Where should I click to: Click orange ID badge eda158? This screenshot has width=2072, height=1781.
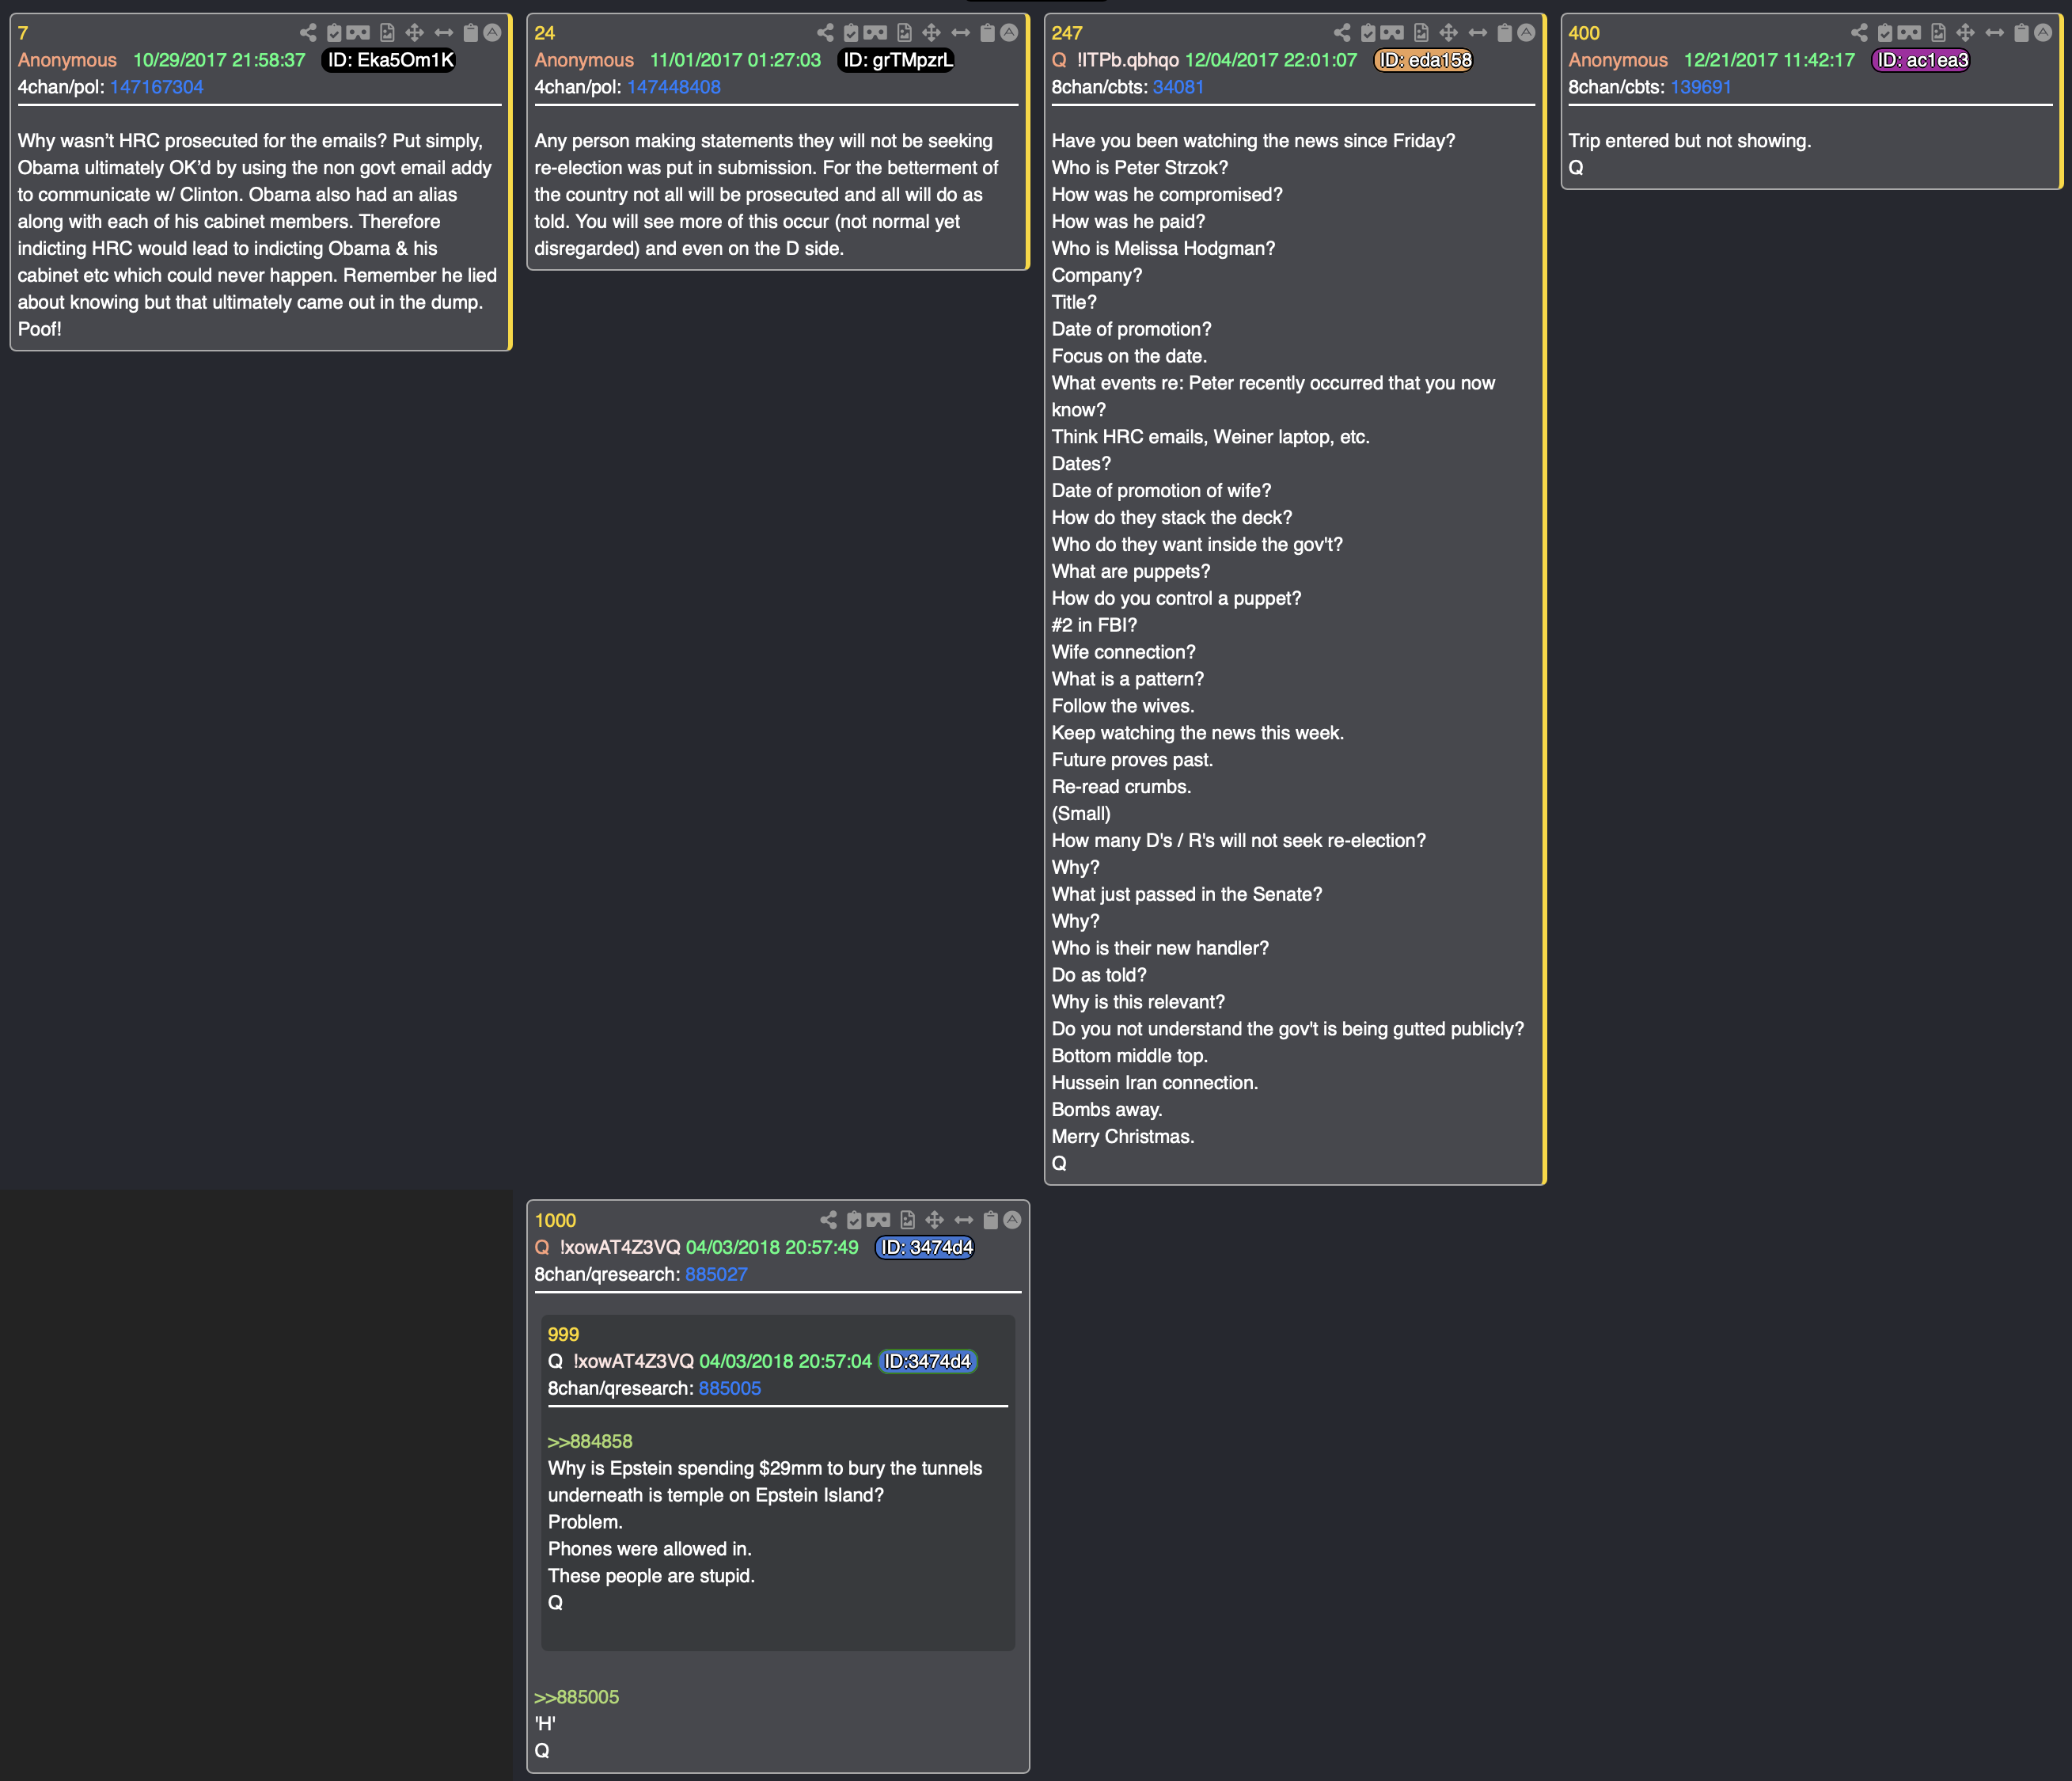1424,60
